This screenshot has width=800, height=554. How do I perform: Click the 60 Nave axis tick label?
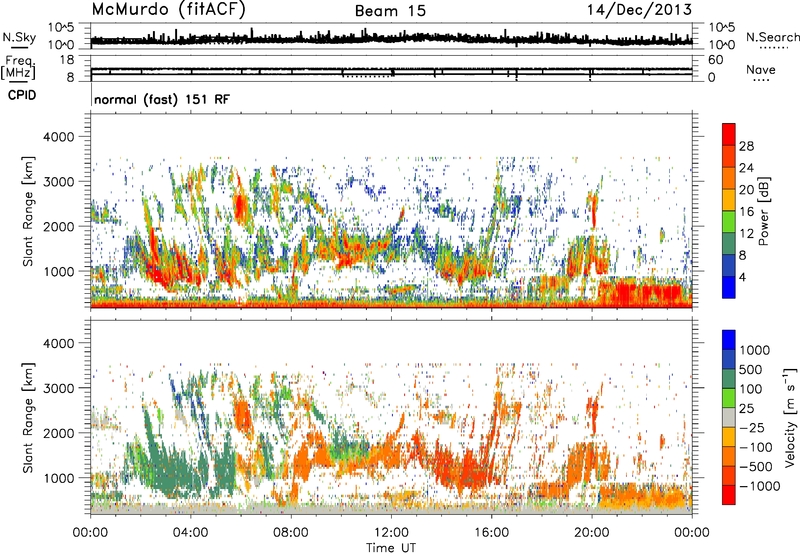pyautogui.click(x=715, y=60)
